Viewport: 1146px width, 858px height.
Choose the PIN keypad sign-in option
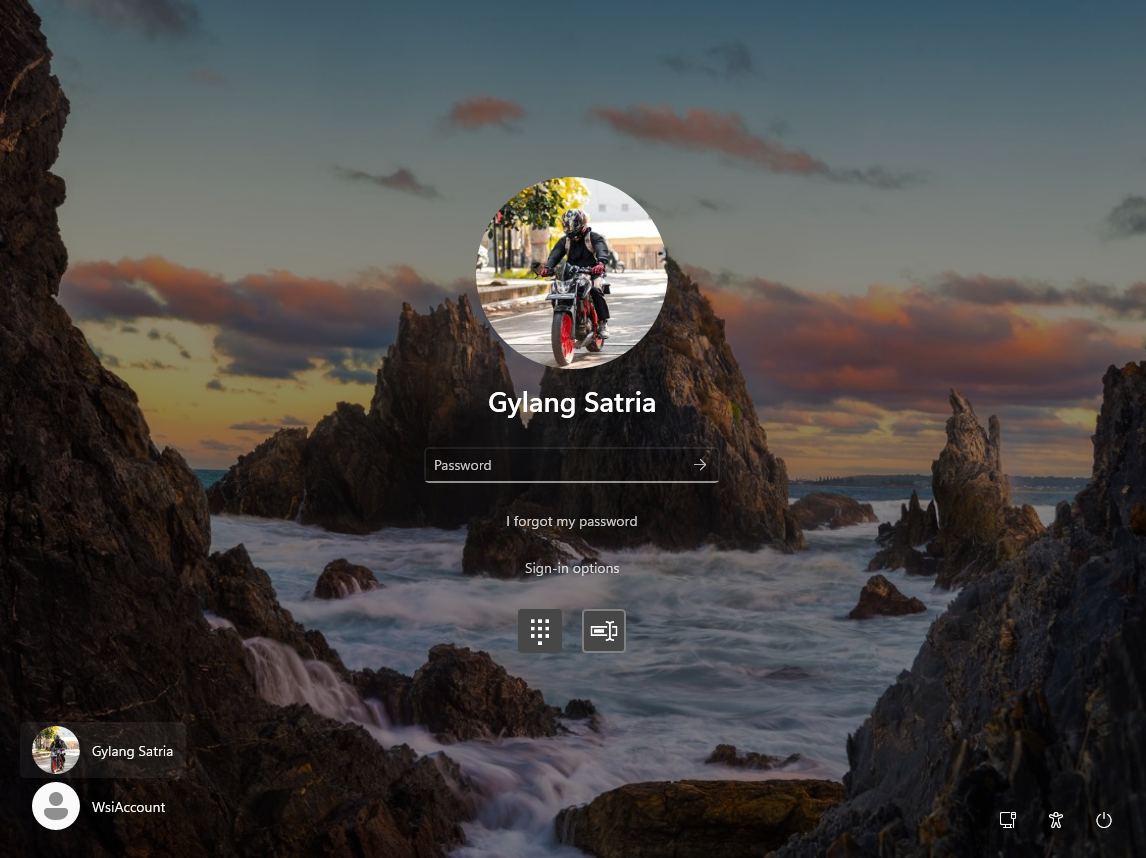540,631
